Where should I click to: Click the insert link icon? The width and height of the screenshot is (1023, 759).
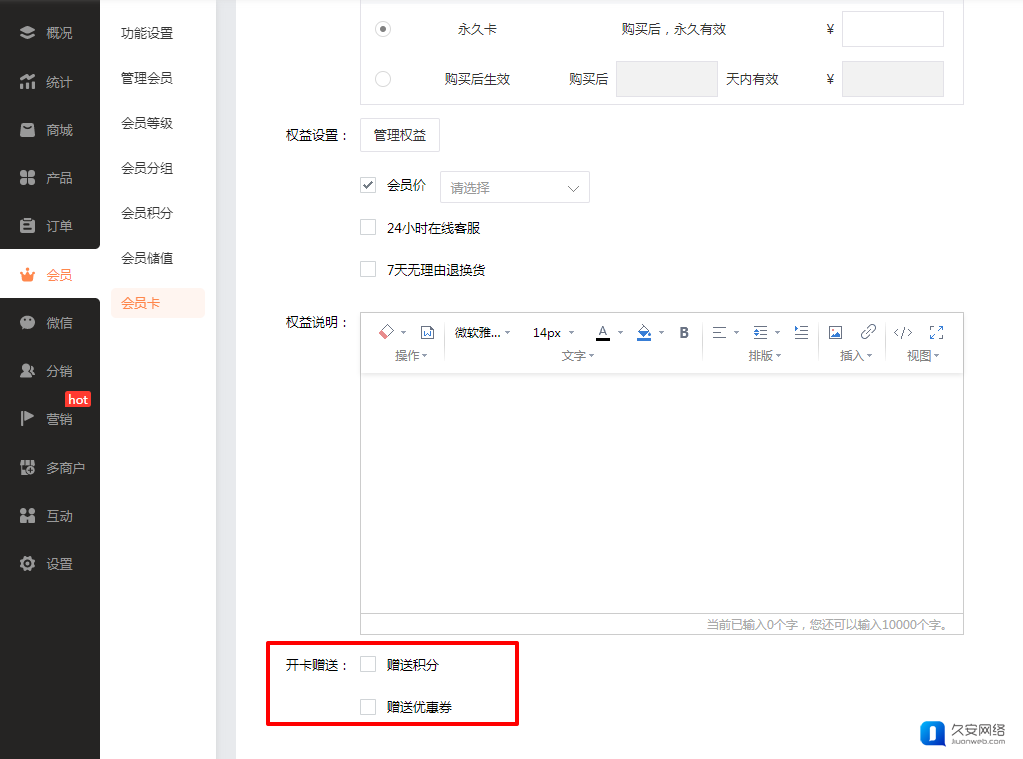[x=868, y=332]
